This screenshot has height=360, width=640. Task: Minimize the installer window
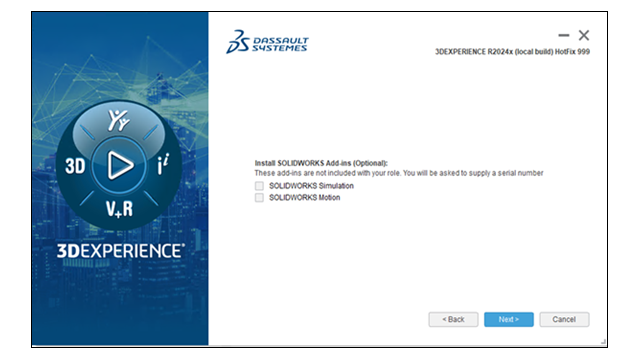coord(564,36)
